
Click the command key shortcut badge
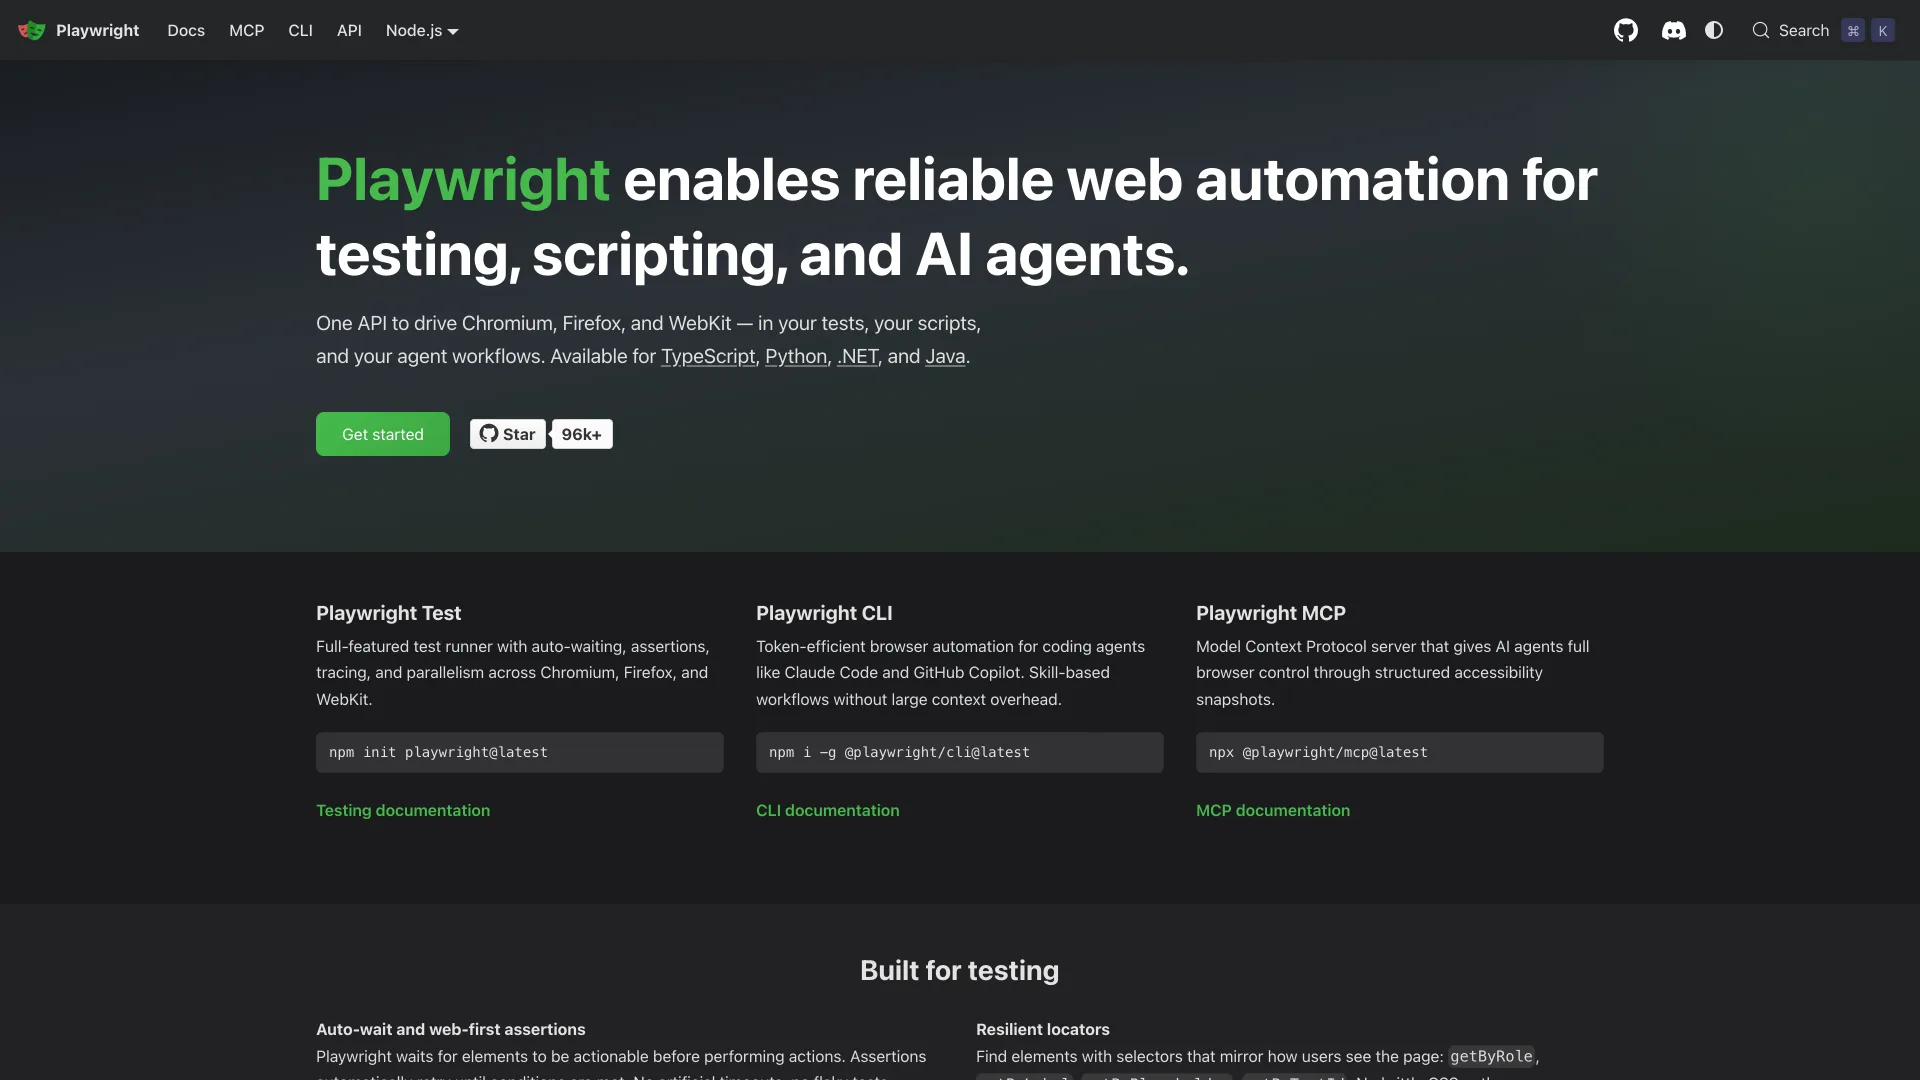(1853, 31)
